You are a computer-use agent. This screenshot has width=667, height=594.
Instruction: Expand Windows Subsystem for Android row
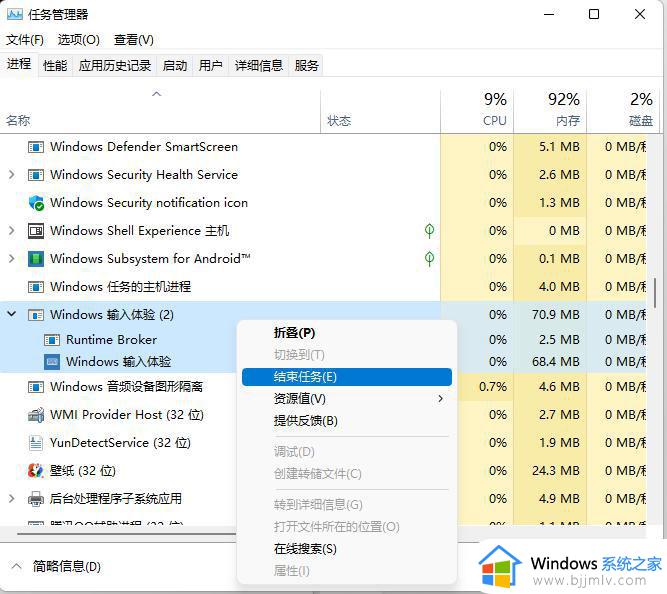click(x=11, y=259)
